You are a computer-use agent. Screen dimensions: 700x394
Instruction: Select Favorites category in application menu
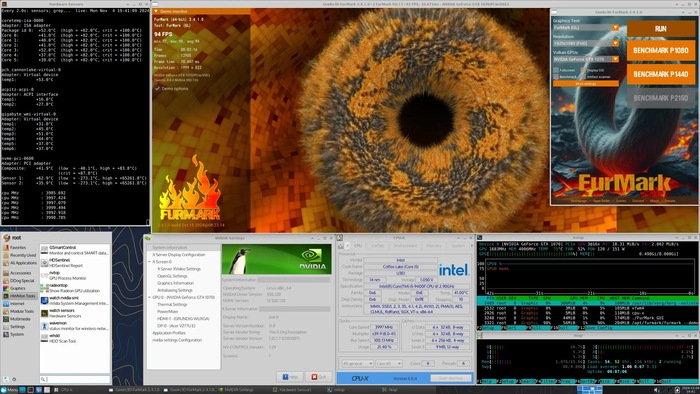click(x=19, y=247)
